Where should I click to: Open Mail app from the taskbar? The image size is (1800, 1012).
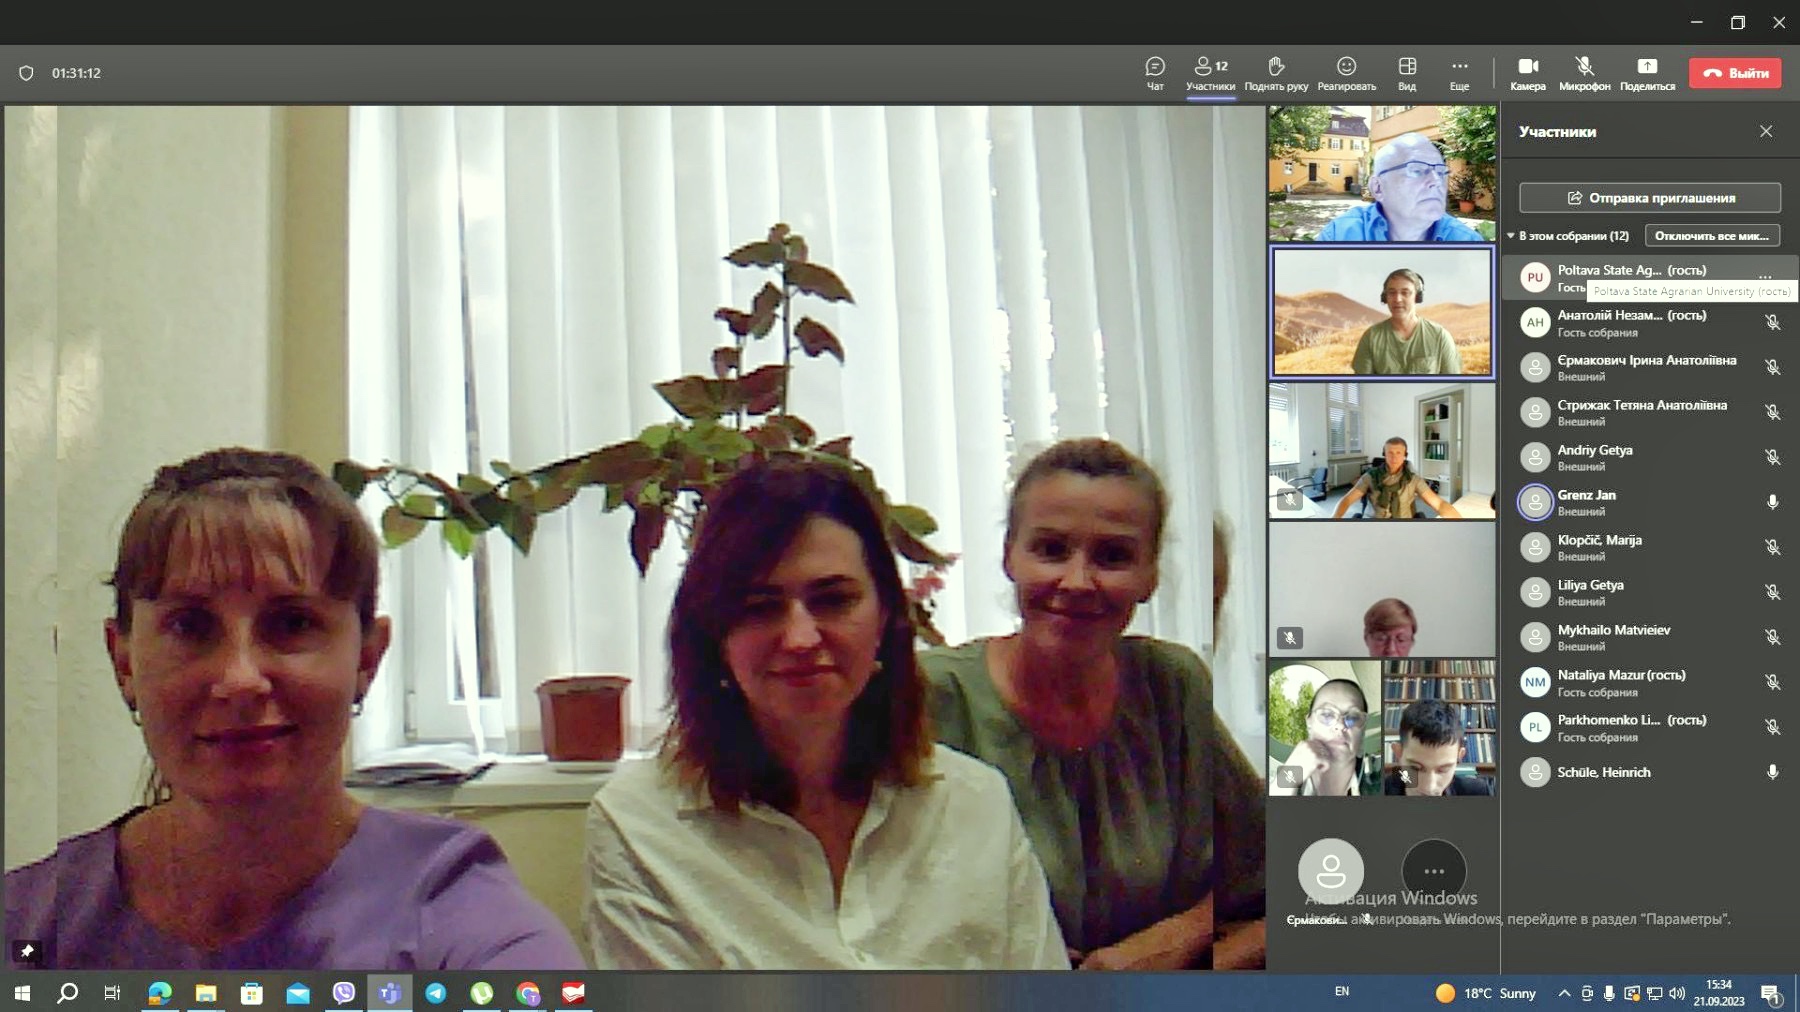coord(298,993)
